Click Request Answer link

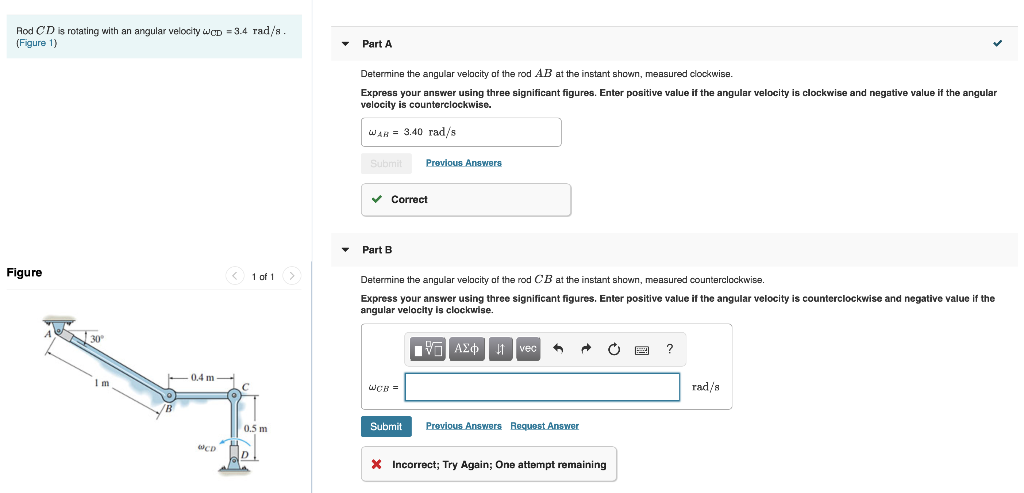(545, 426)
